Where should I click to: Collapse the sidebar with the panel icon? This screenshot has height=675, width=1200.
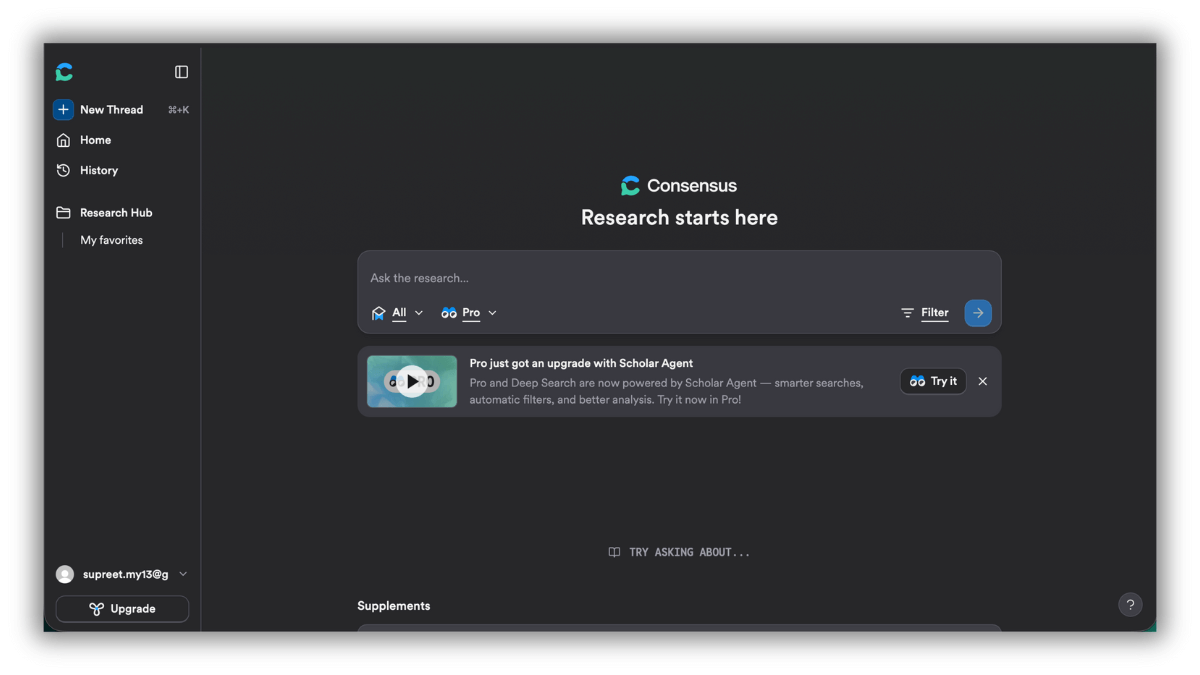[x=181, y=72]
